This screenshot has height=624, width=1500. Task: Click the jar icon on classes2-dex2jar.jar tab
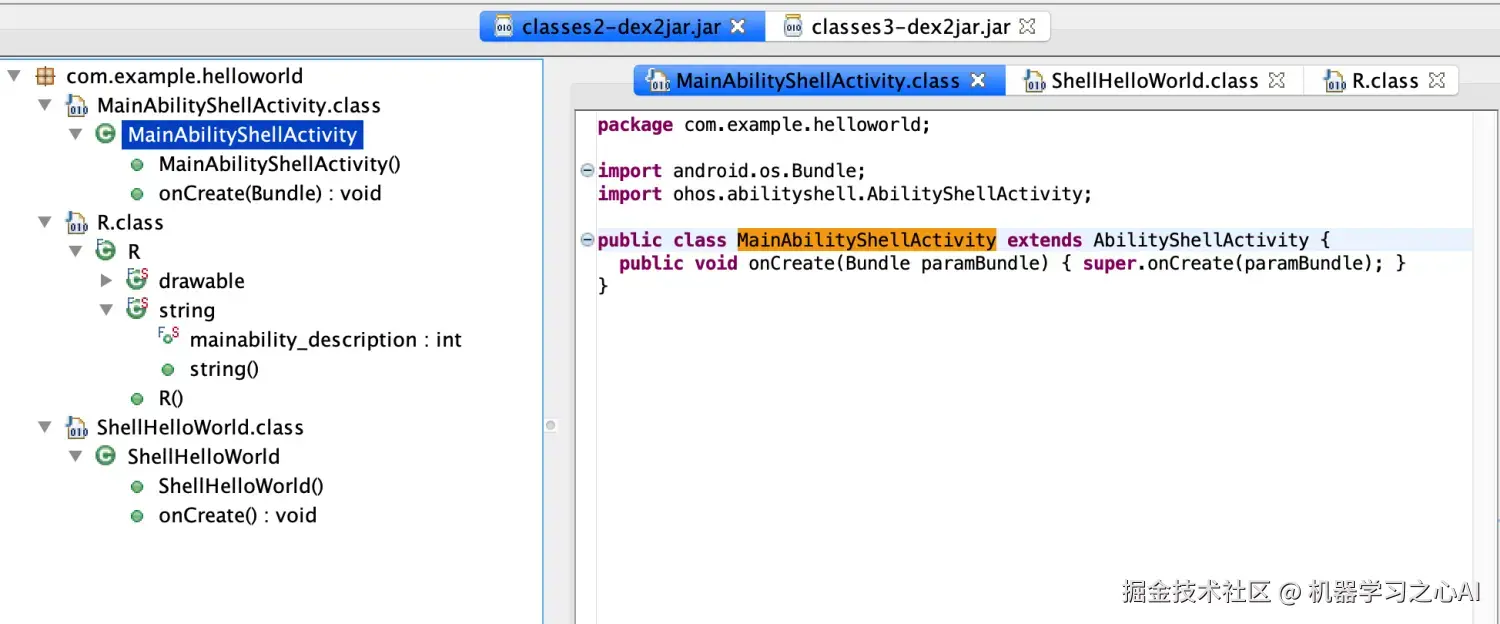tap(505, 27)
